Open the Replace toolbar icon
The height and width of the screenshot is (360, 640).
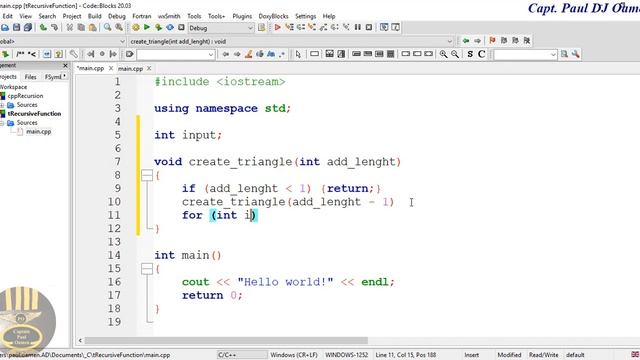[119, 27]
